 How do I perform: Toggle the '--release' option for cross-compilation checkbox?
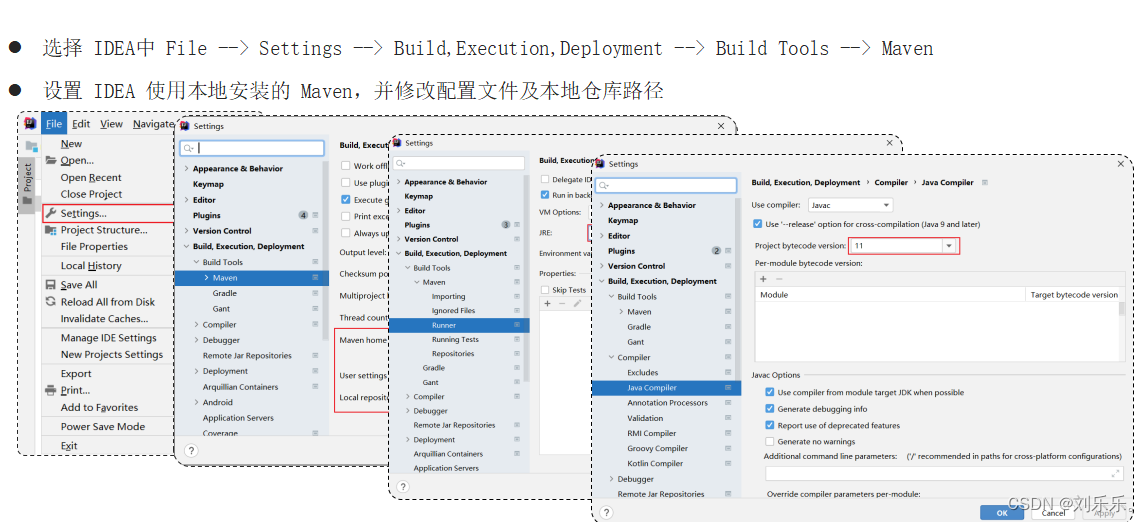point(758,224)
